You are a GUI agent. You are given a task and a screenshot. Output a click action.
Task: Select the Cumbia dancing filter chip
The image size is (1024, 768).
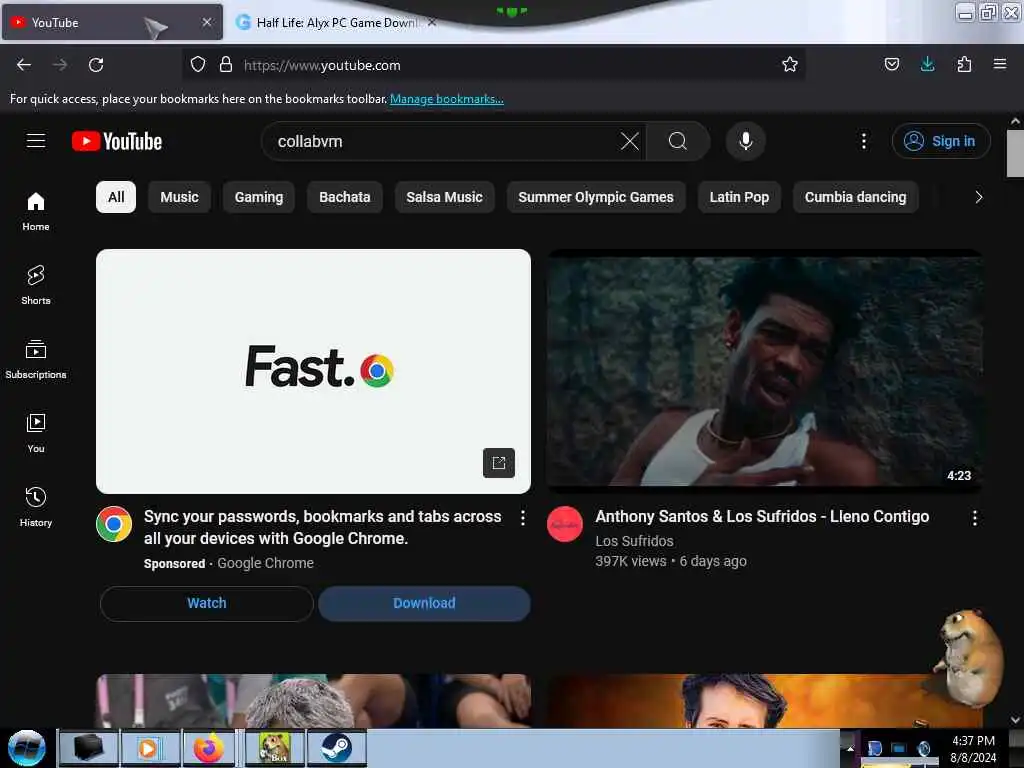click(x=856, y=197)
